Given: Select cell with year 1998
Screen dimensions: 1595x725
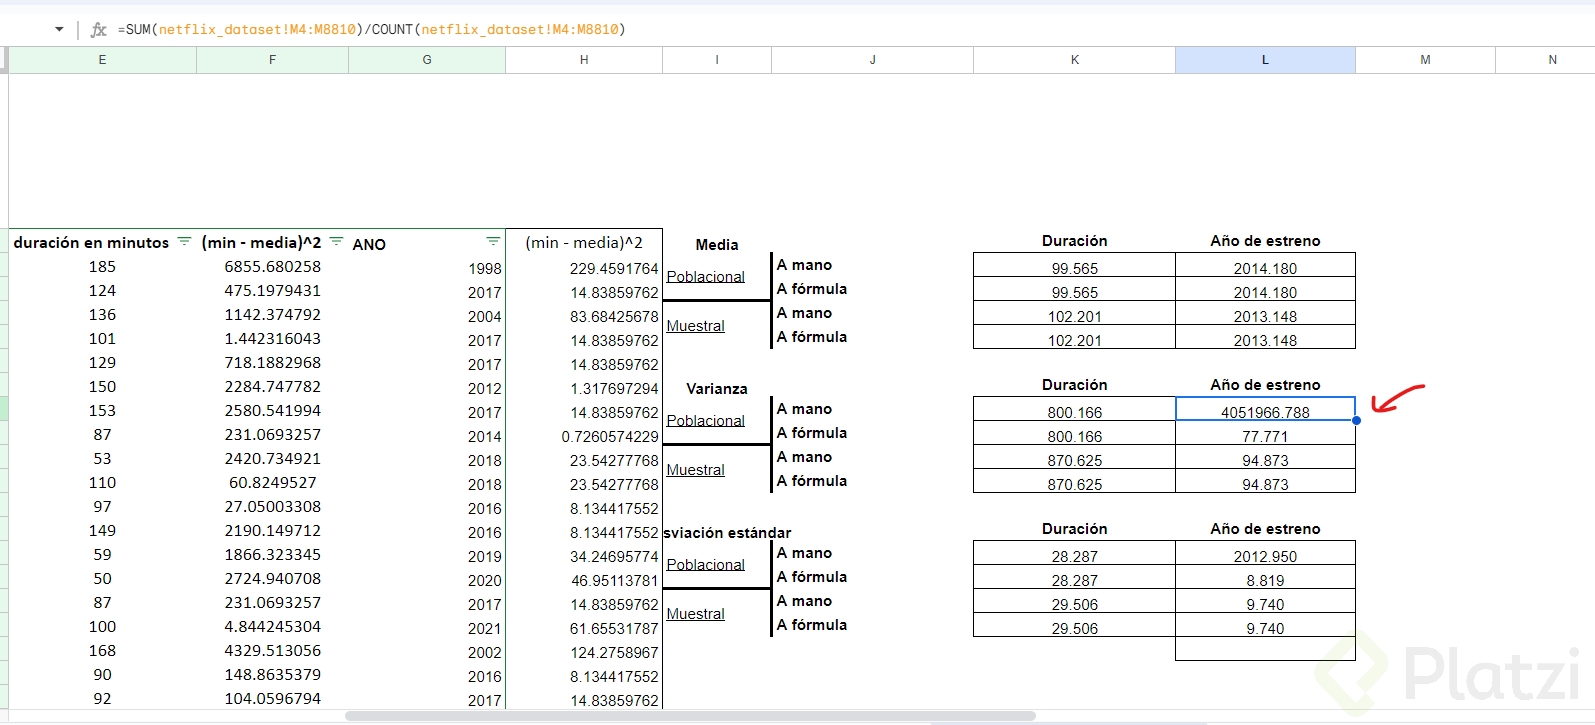Looking at the screenshot, I should (427, 268).
